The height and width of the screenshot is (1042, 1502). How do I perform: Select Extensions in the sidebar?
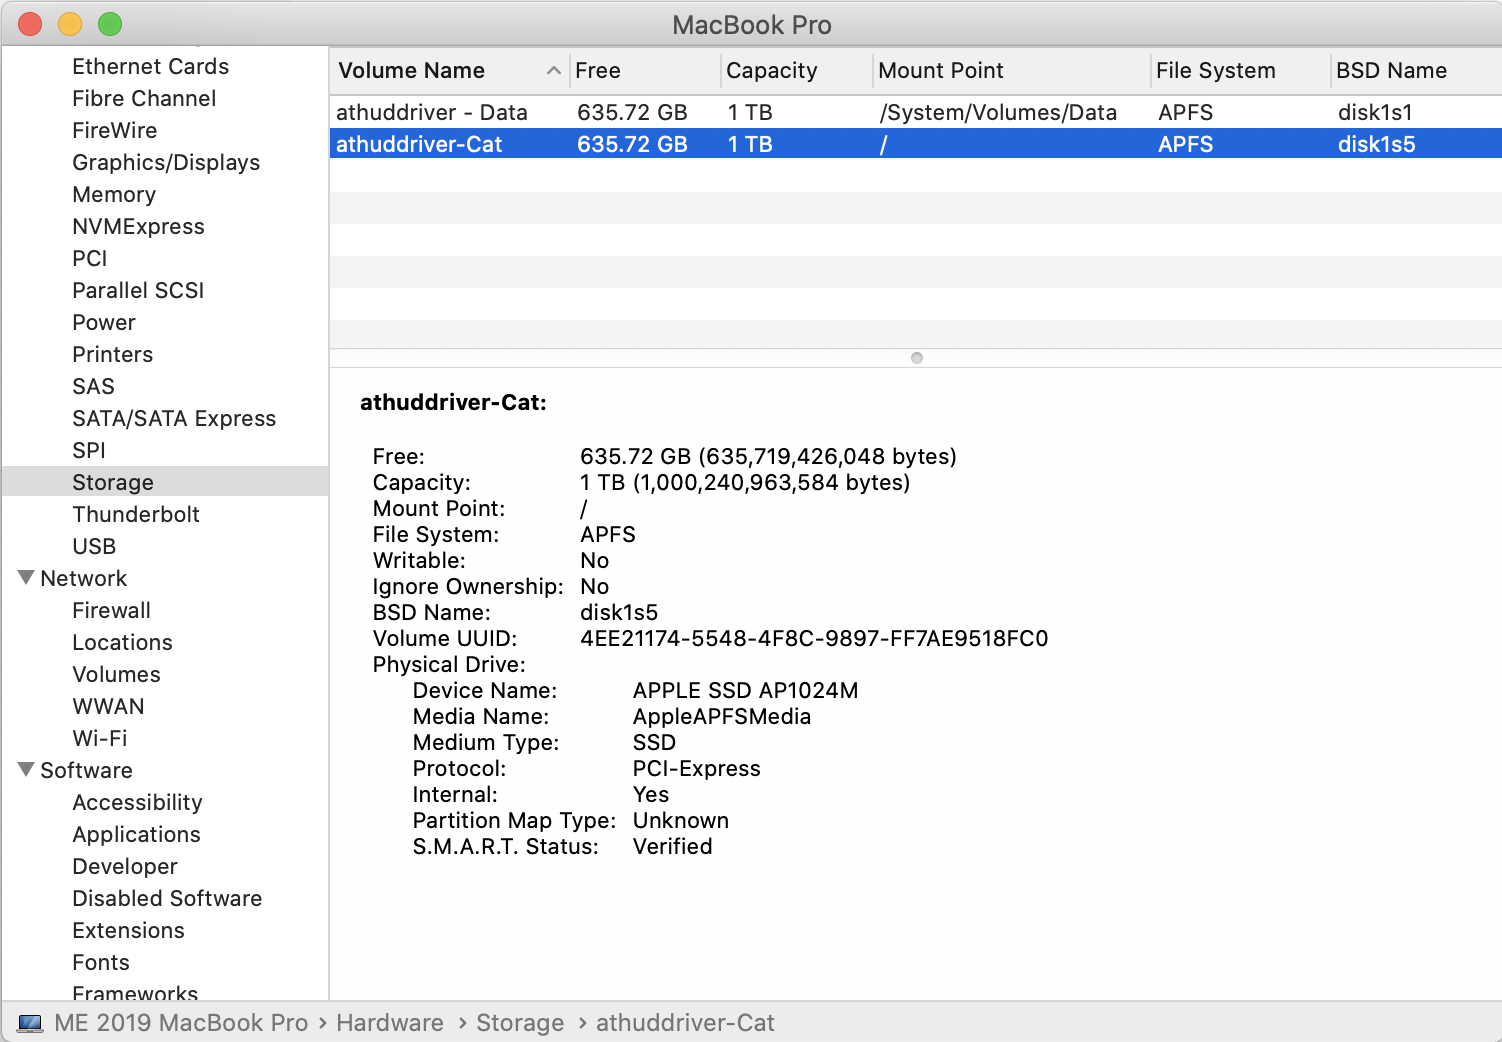pyautogui.click(x=128, y=930)
